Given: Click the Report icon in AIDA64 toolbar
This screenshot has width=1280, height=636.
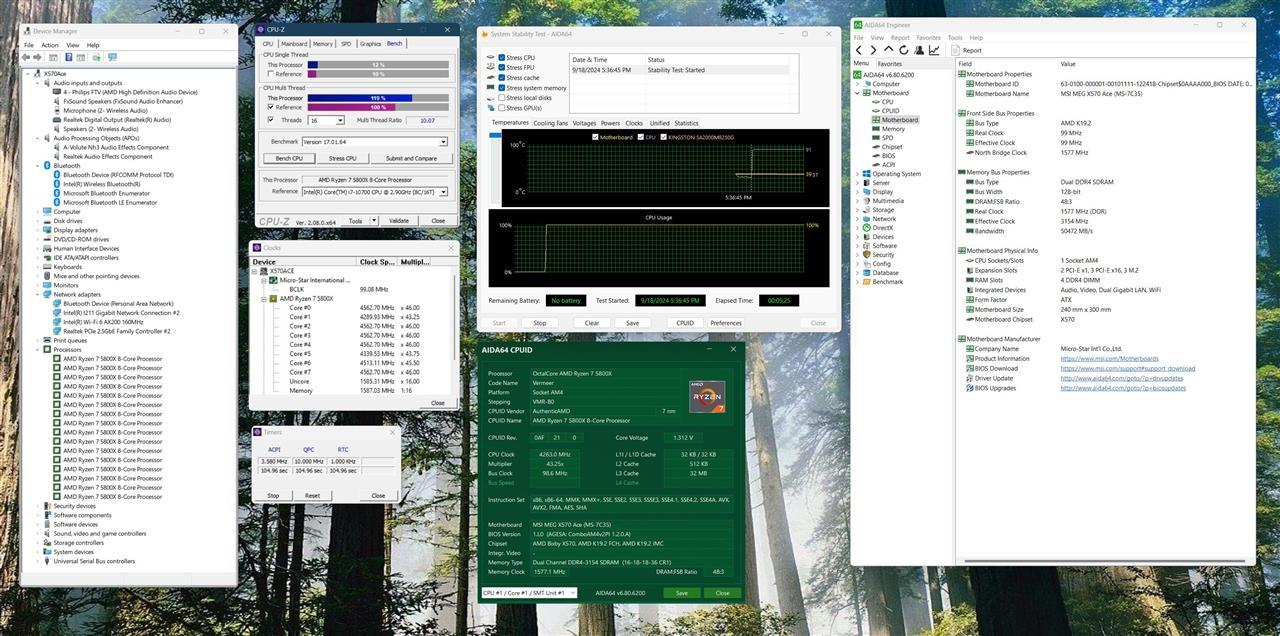Looking at the screenshot, I should [x=956, y=50].
